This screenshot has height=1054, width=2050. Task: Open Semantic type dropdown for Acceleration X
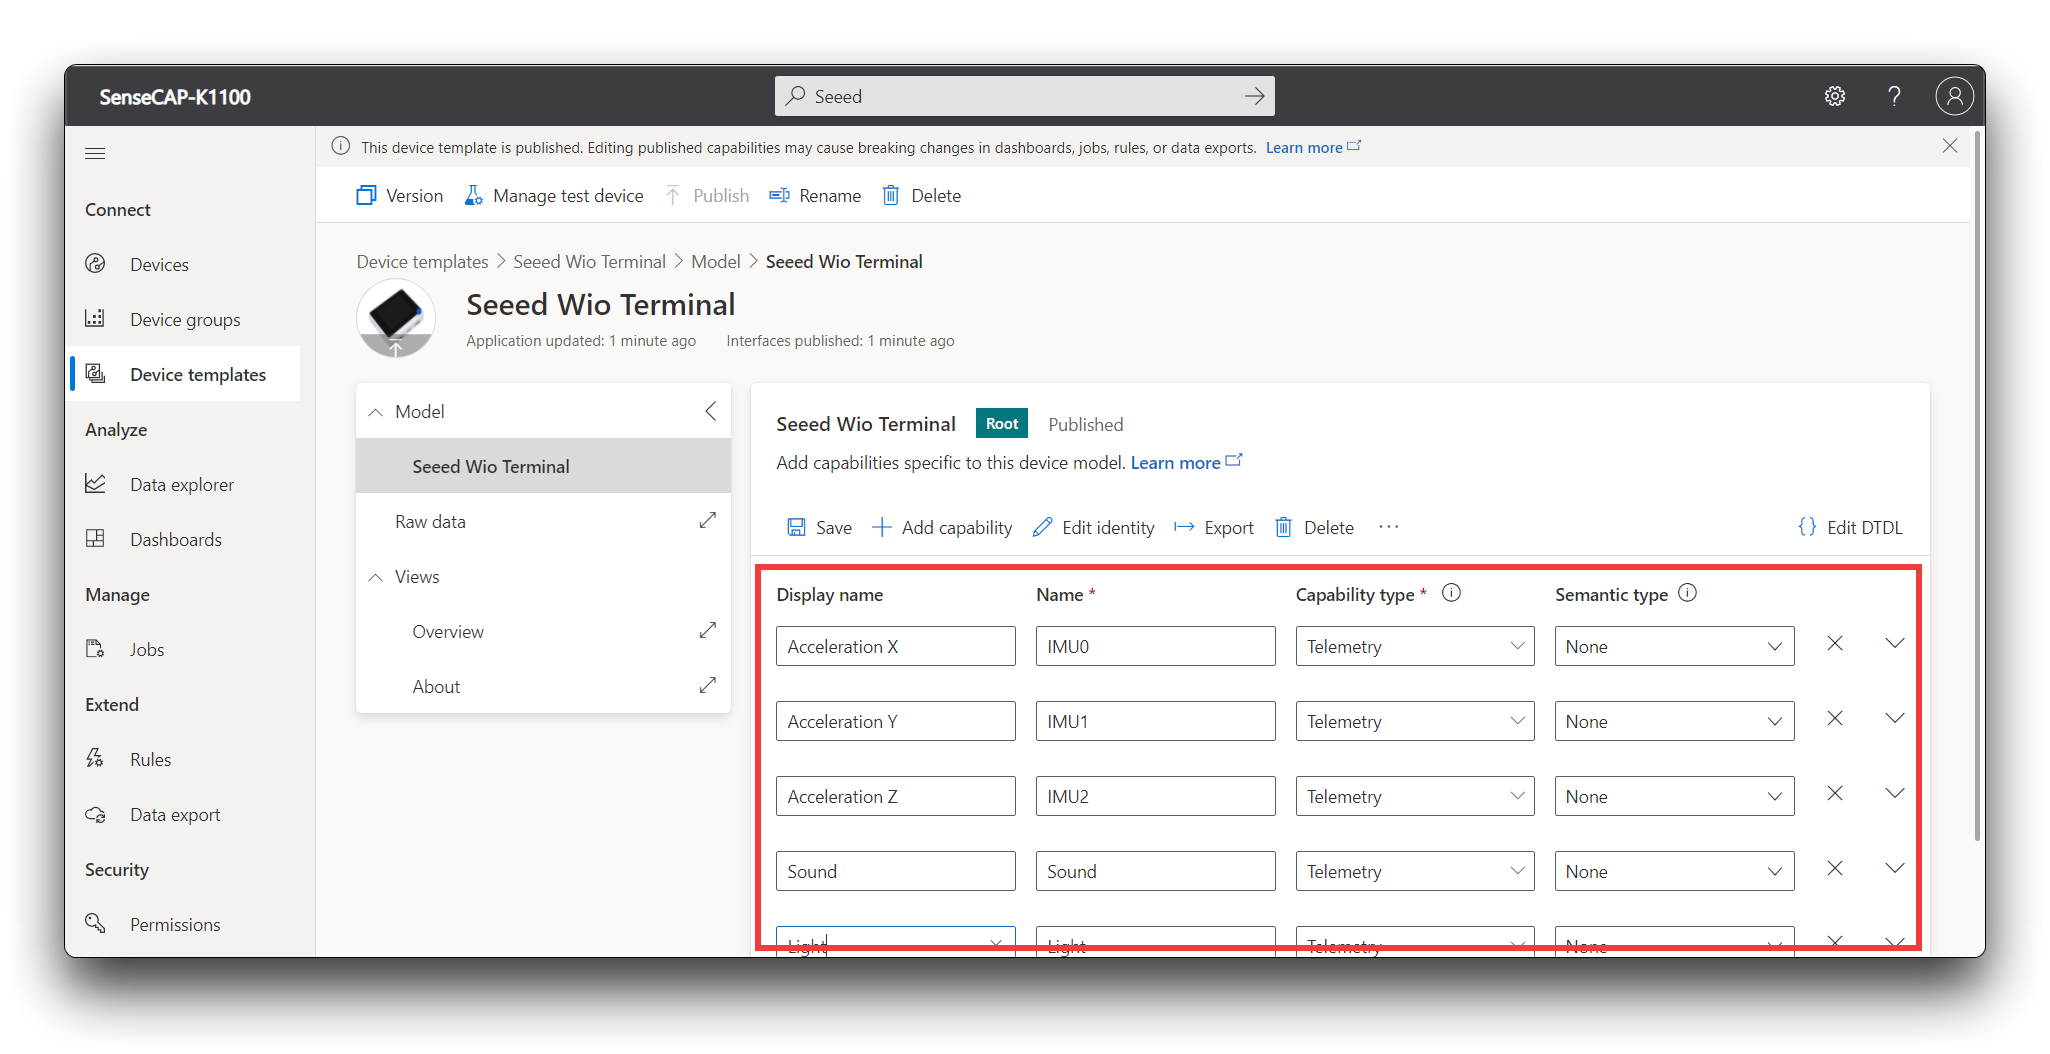pos(1675,646)
